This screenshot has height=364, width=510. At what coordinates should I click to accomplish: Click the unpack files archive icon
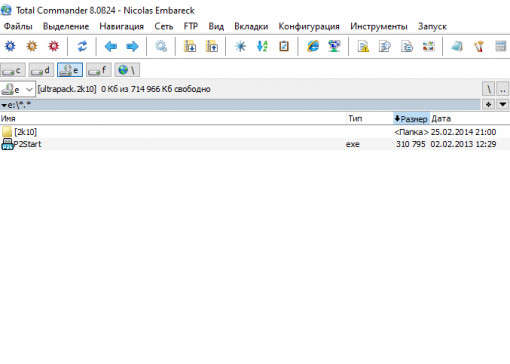coord(212,46)
